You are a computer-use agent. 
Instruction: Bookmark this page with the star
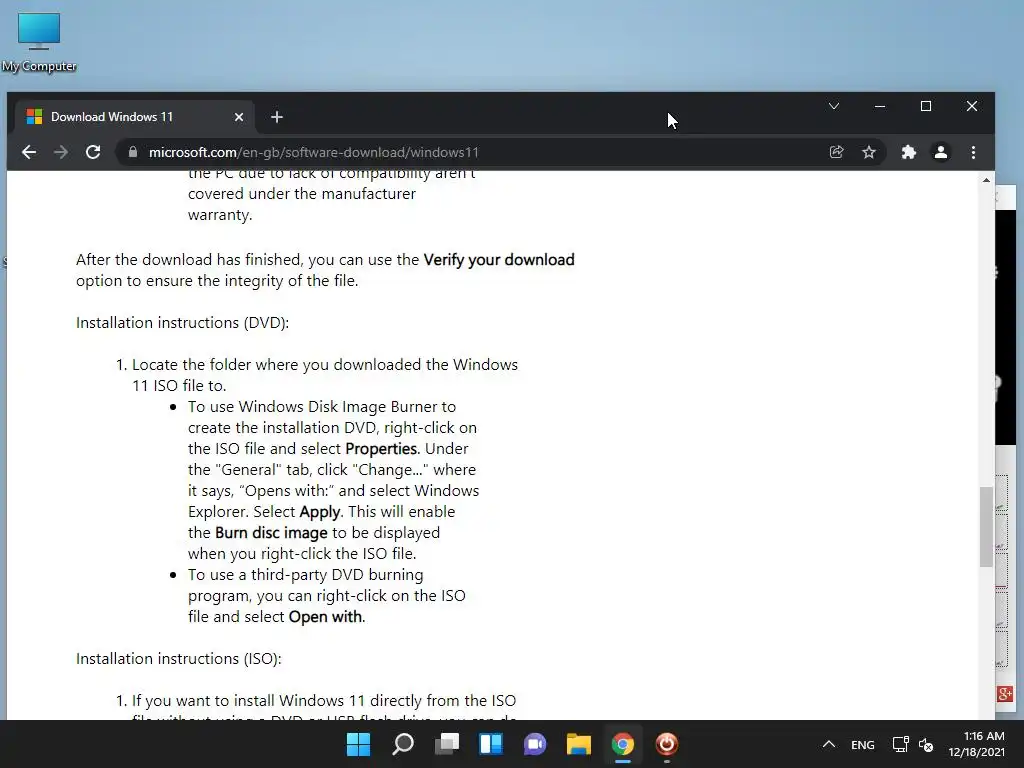tap(869, 152)
